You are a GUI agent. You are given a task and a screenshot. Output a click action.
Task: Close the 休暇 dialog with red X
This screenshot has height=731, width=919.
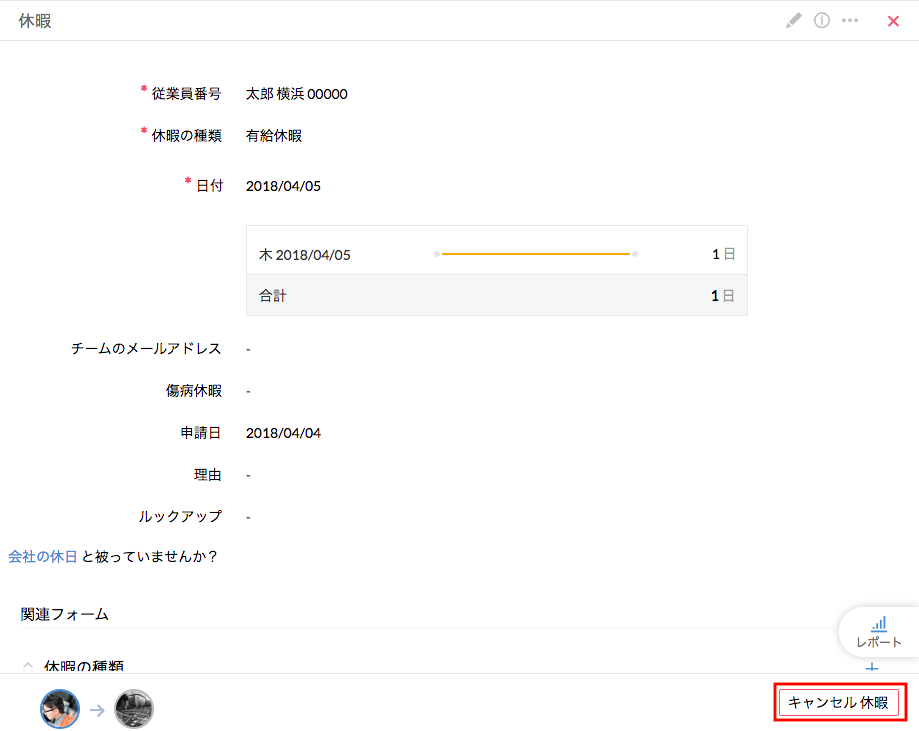[x=893, y=22]
